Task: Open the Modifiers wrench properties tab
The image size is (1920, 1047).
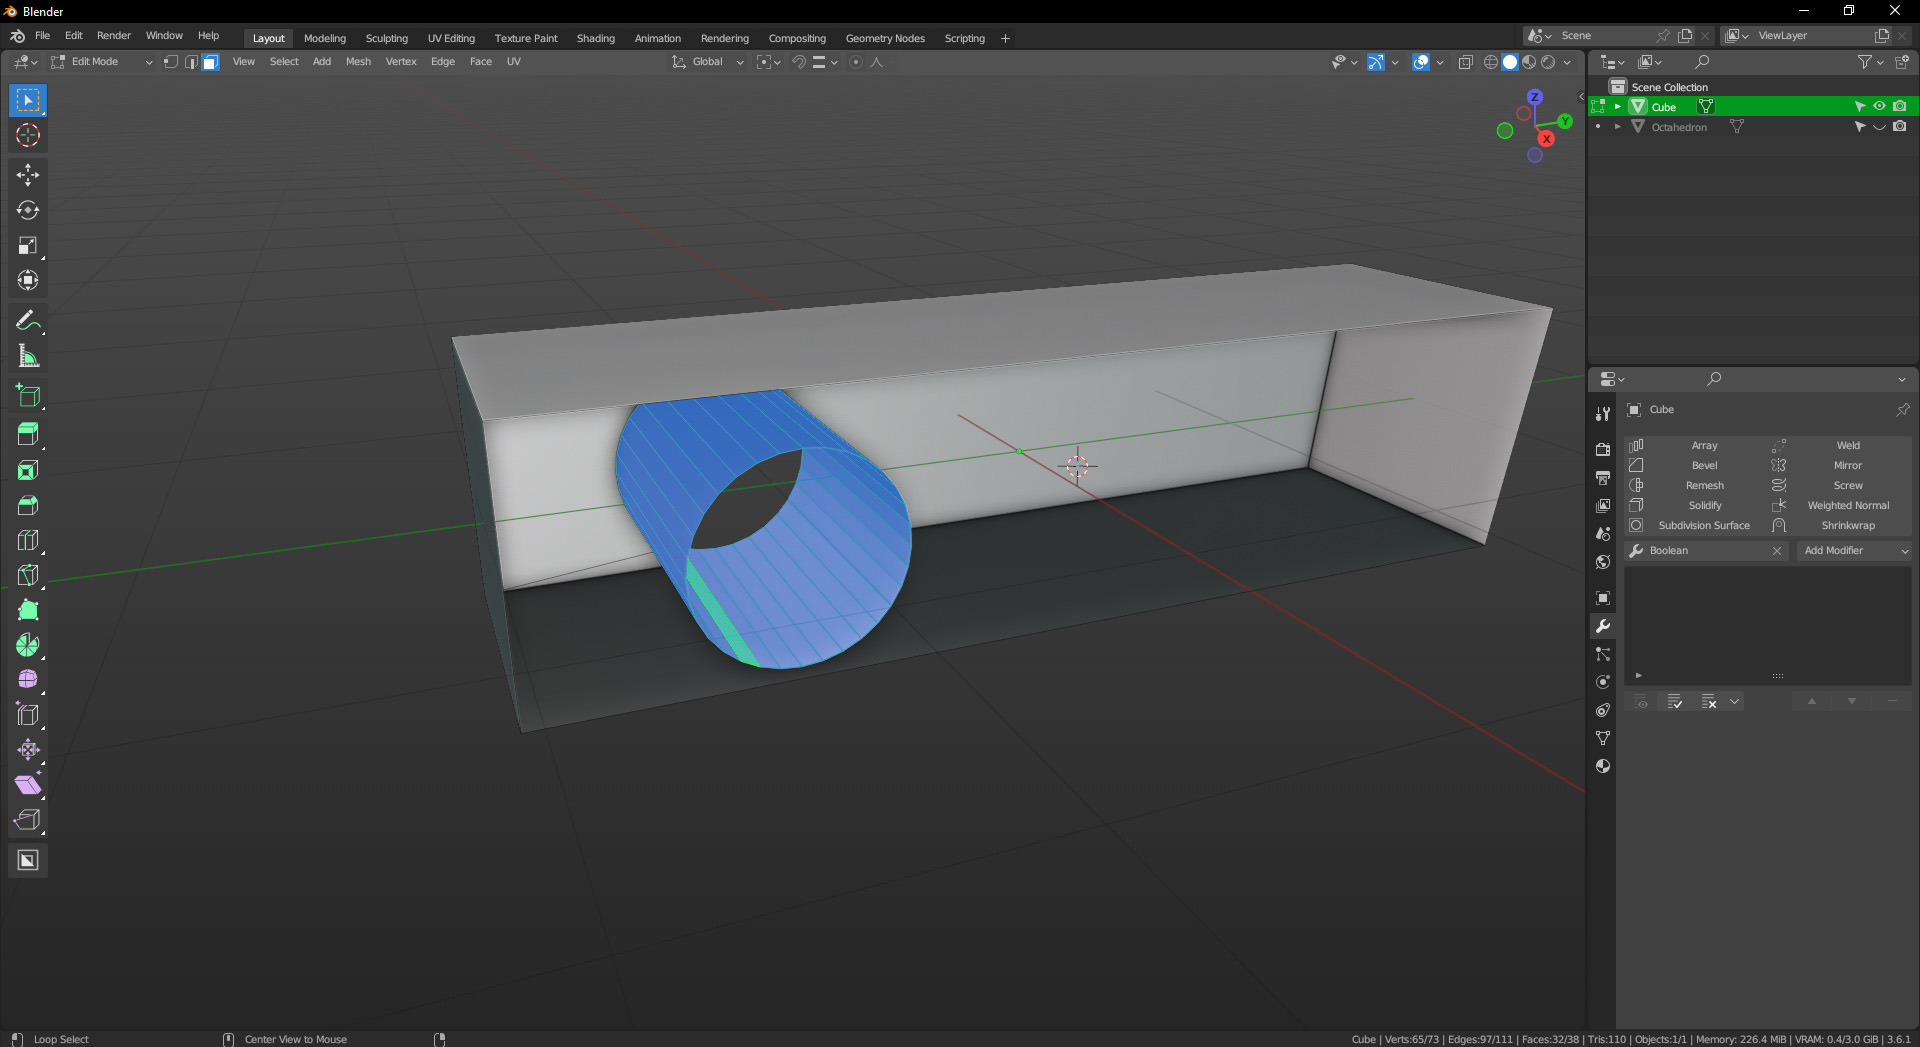Action: 1603,626
